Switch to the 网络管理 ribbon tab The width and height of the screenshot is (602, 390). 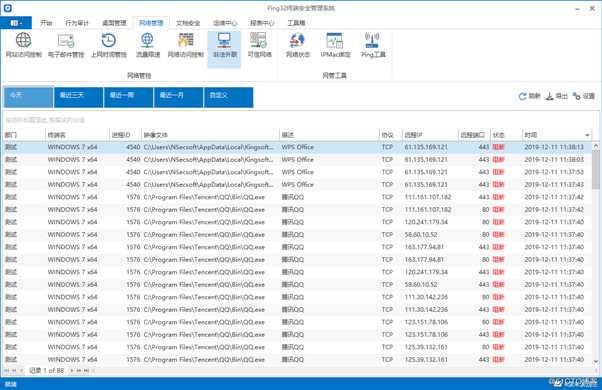tap(151, 23)
